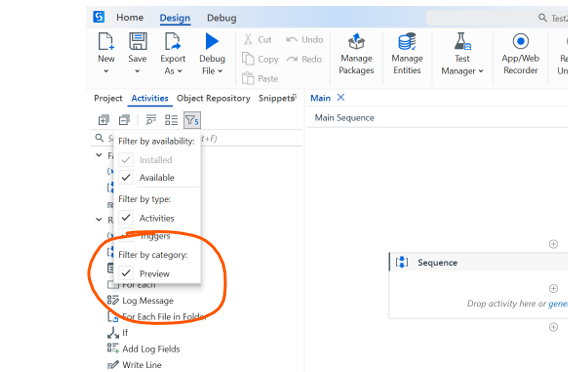568x372 pixels.
Task: Select the Activities panel tab
Action: click(150, 98)
